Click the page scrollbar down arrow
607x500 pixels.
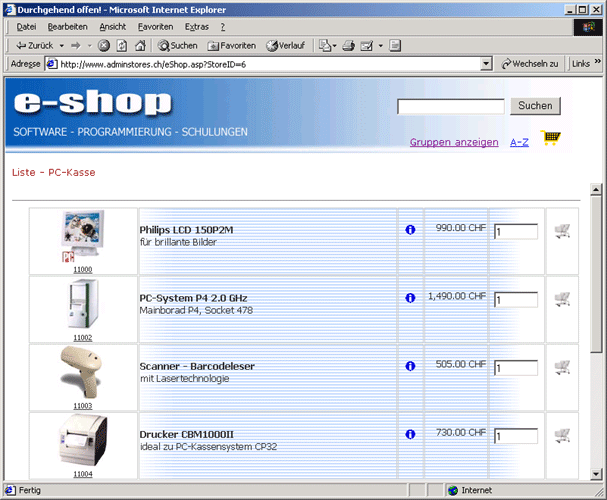click(596, 473)
